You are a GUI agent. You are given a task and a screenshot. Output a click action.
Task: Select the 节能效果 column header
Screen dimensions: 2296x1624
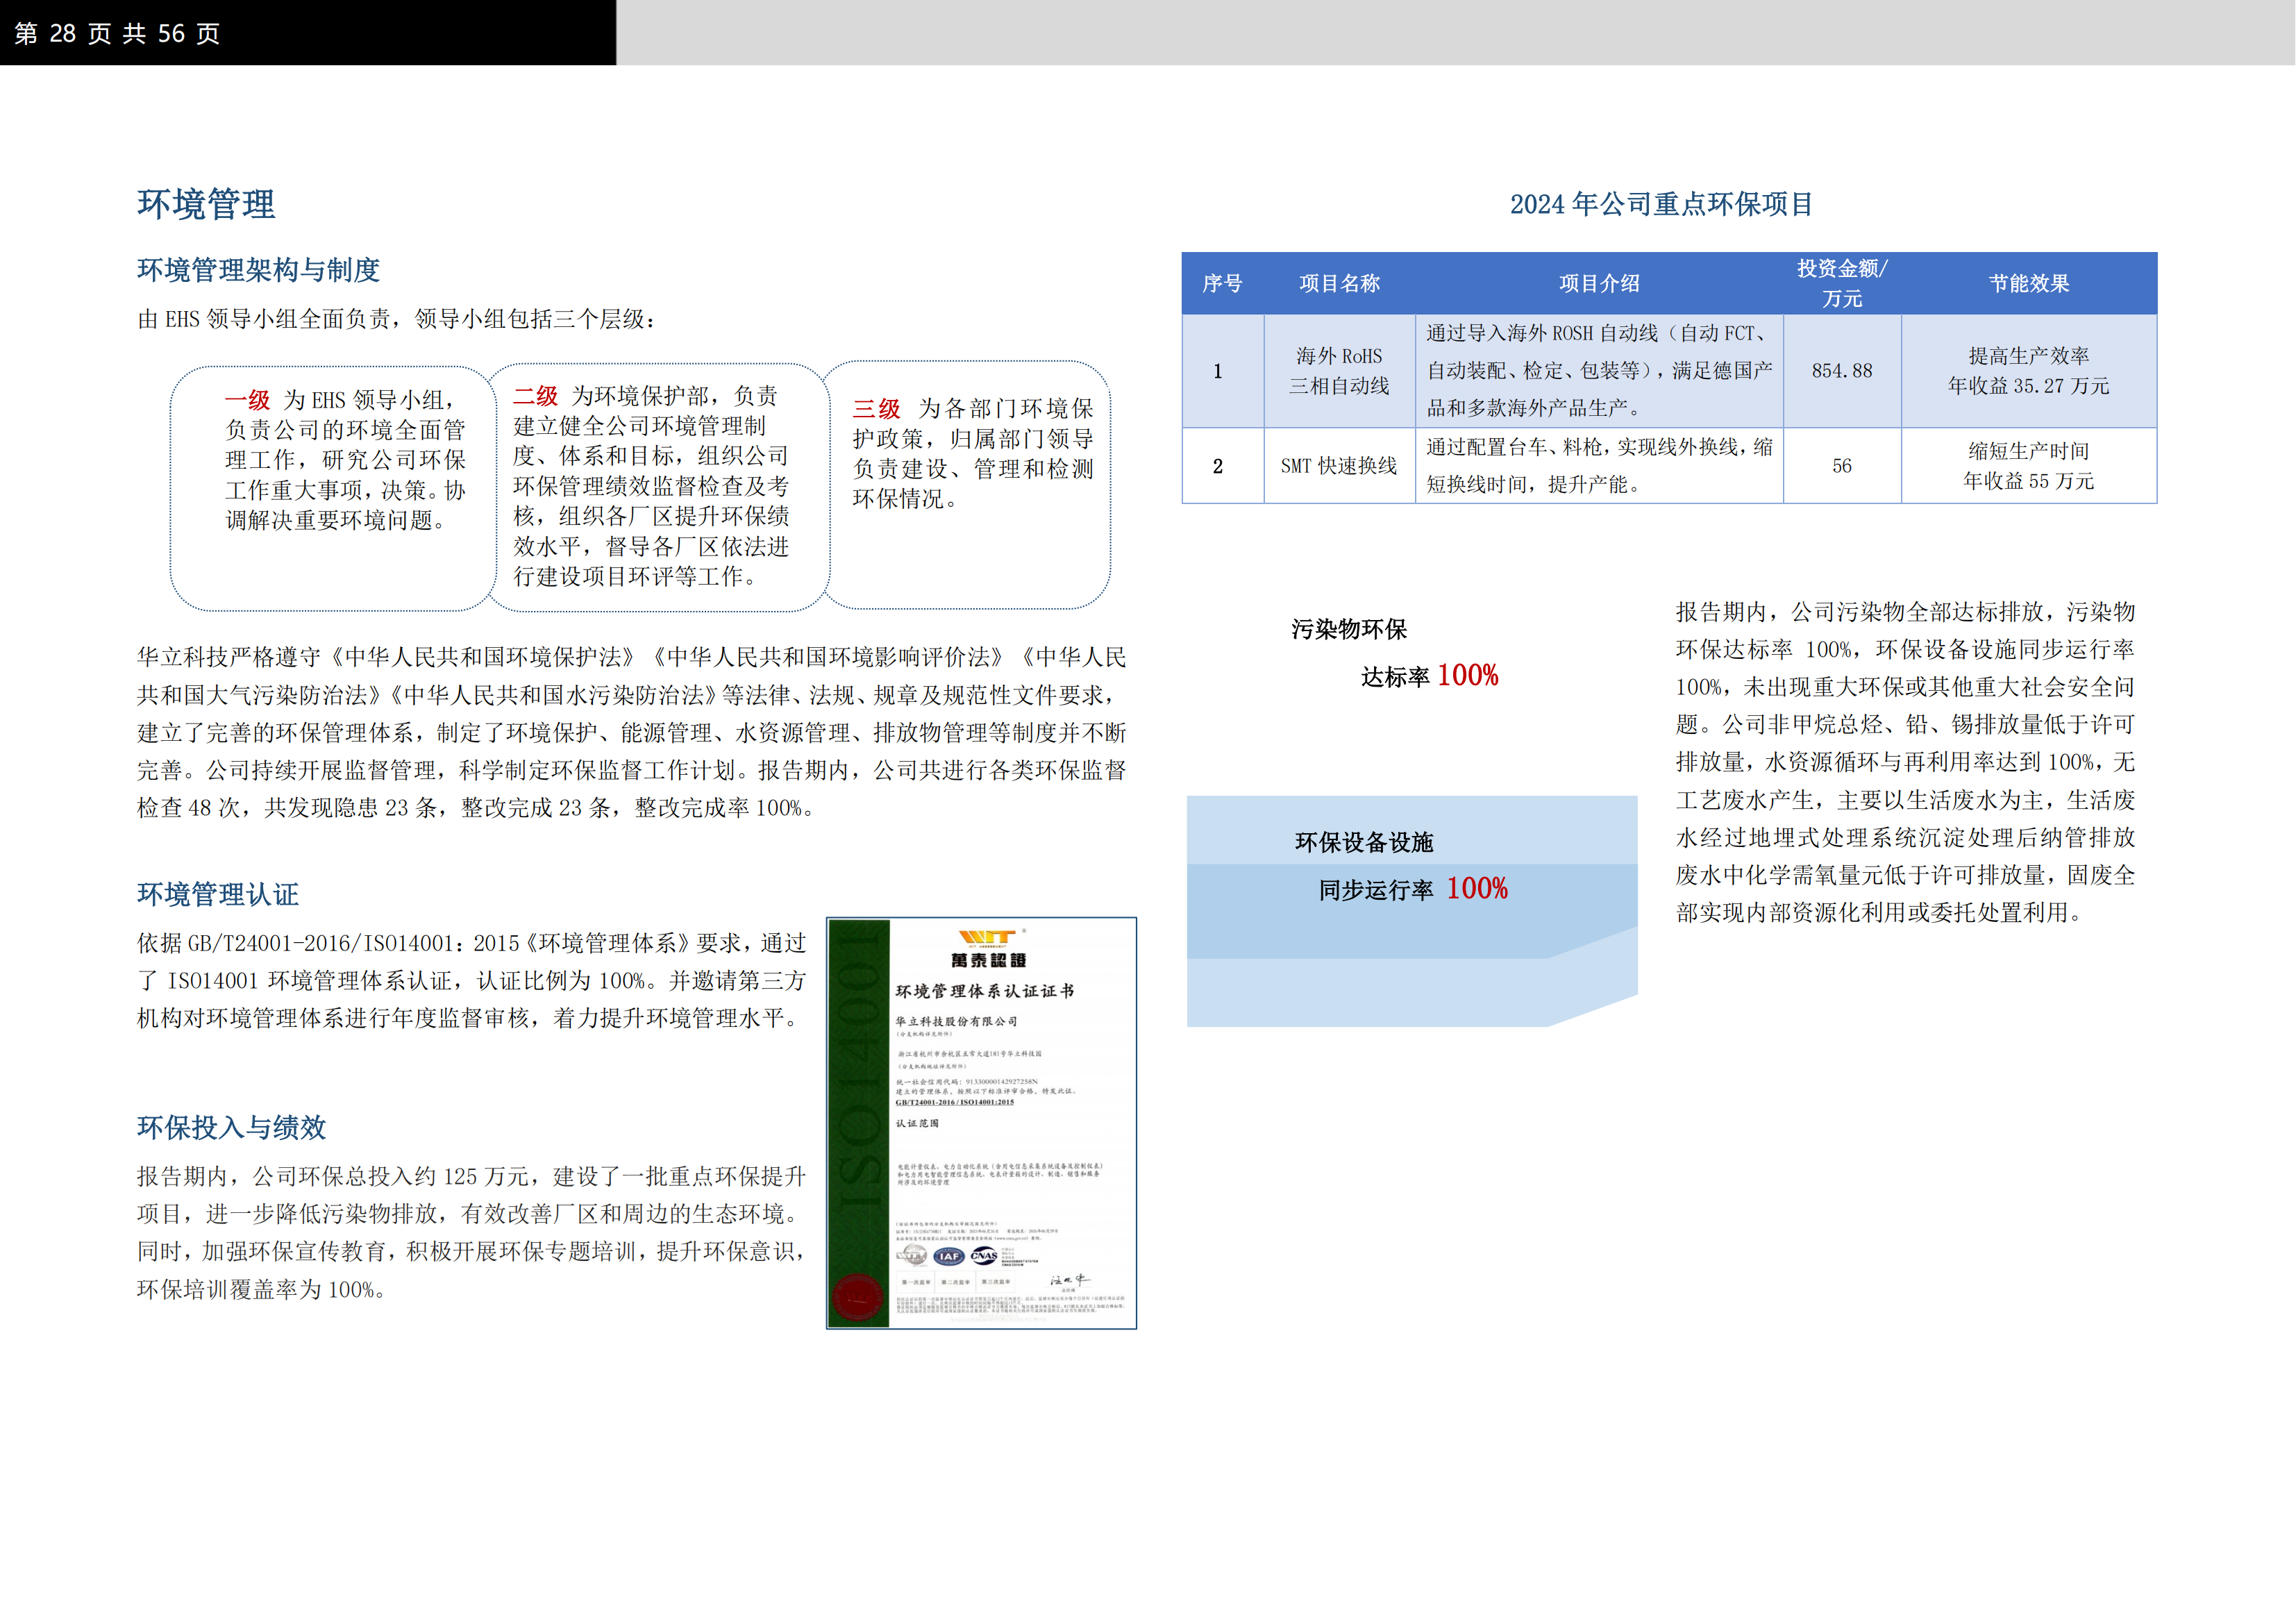click(x=2028, y=284)
